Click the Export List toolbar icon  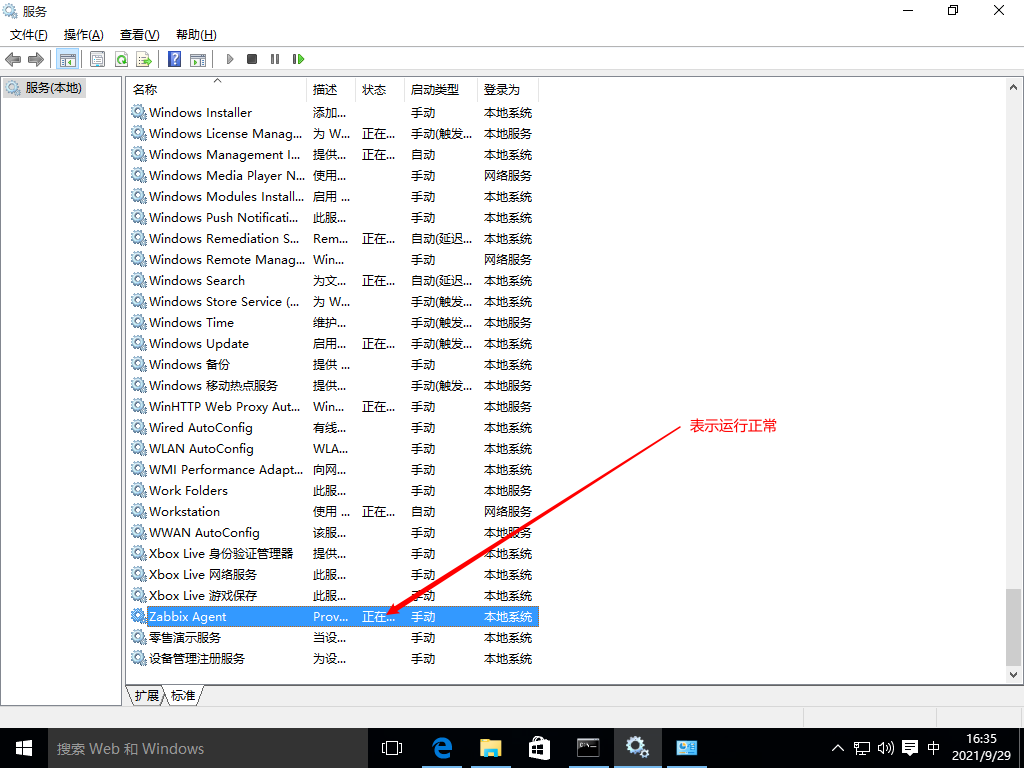[144, 59]
